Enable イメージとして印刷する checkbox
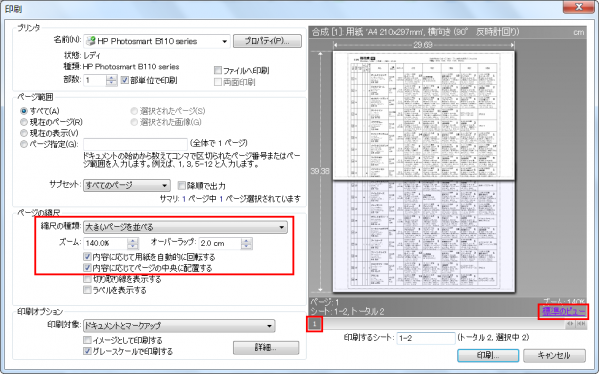The width and height of the screenshot is (599, 374). (87, 340)
